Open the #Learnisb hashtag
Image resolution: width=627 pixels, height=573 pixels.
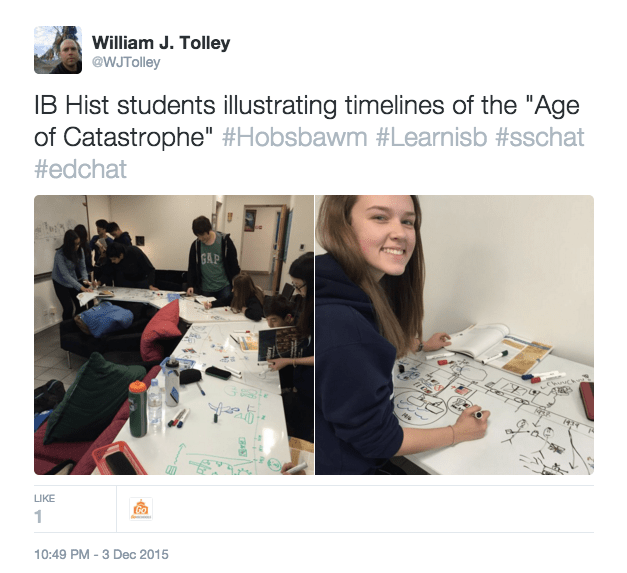pos(431,137)
